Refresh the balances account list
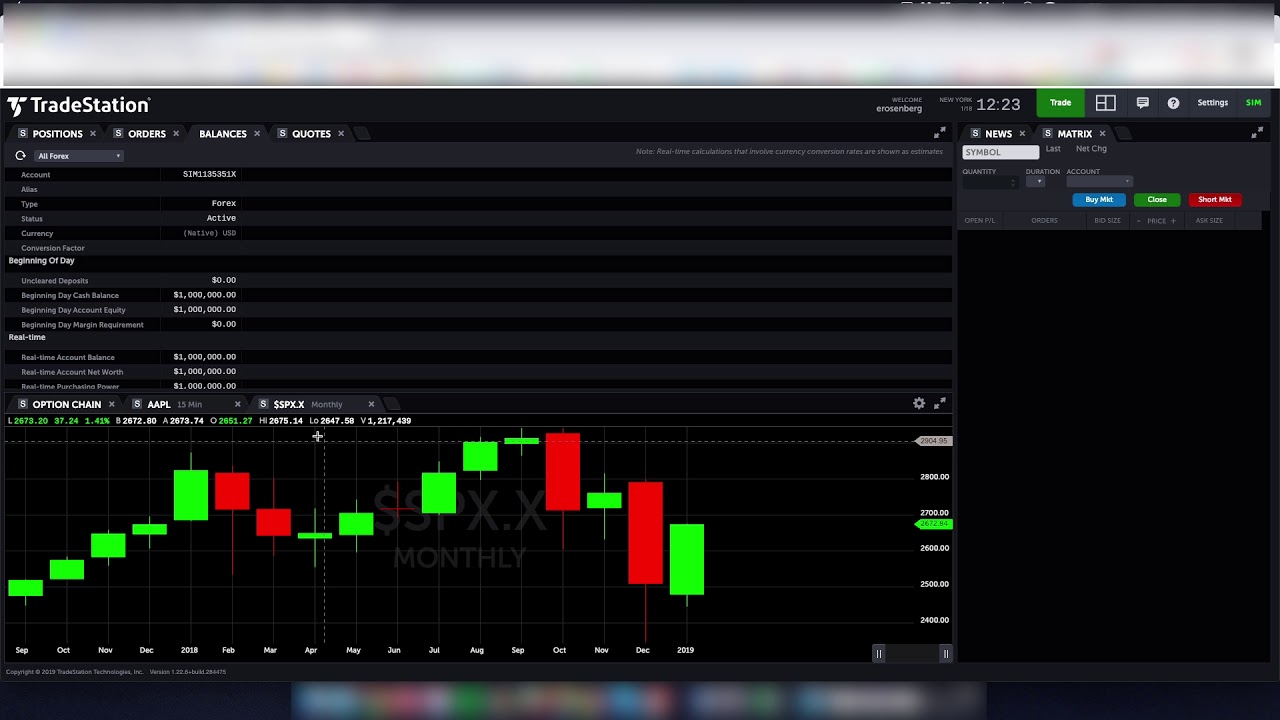This screenshot has width=1280, height=720. 20,156
